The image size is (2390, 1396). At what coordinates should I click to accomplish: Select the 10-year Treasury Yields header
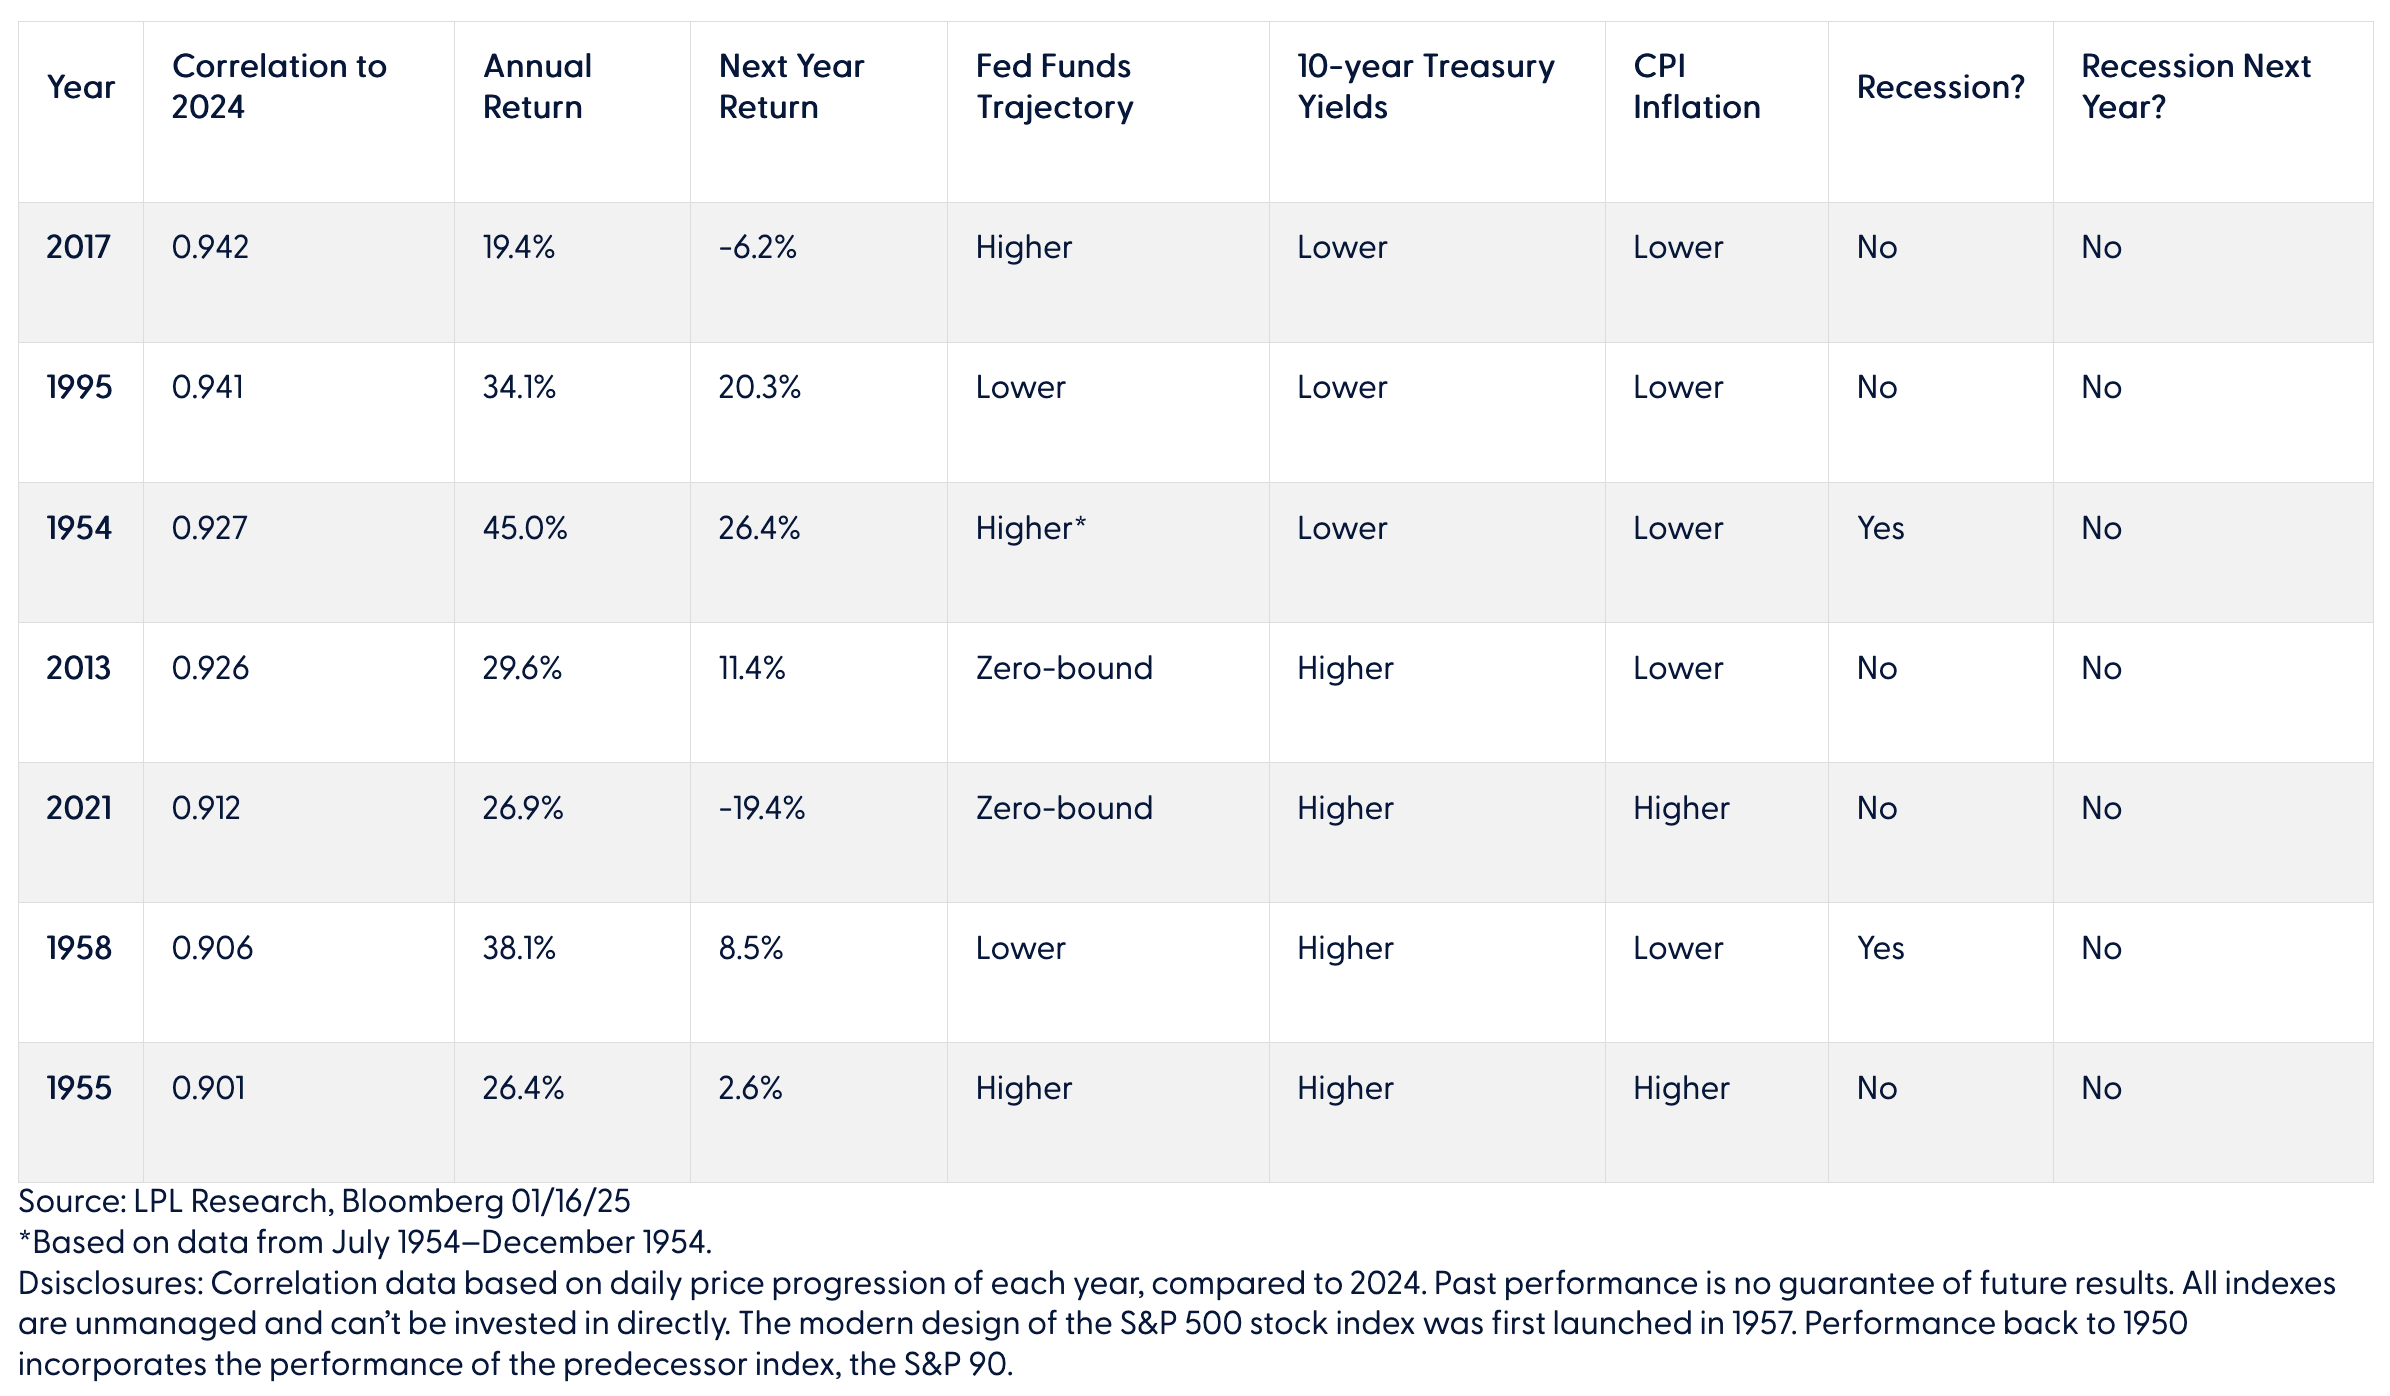1425,87
